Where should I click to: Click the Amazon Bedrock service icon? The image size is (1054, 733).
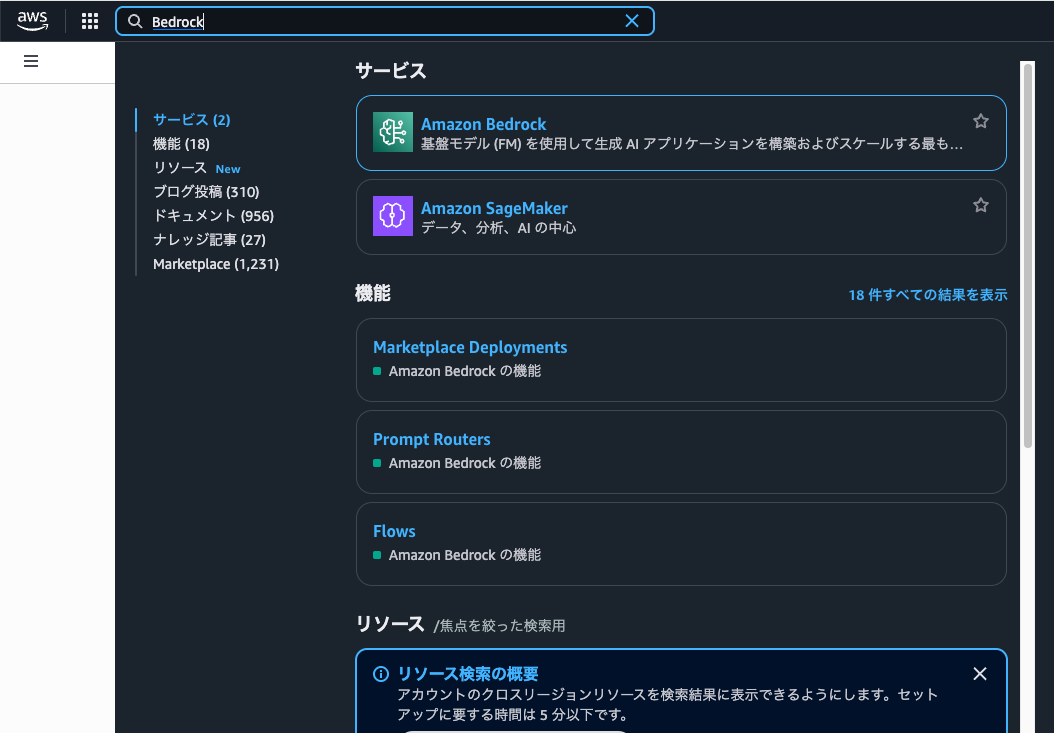392,132
